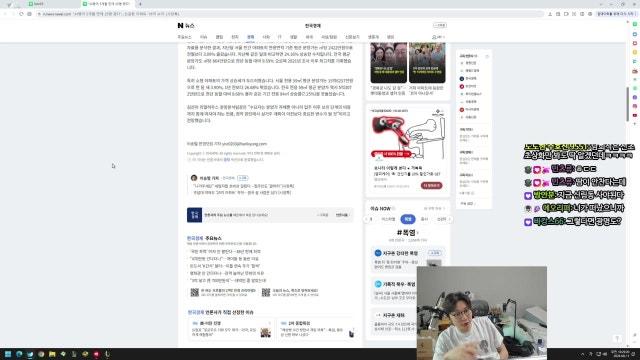Reload the page with browser refresh icon
640x360 pixels.
point(21,14)
